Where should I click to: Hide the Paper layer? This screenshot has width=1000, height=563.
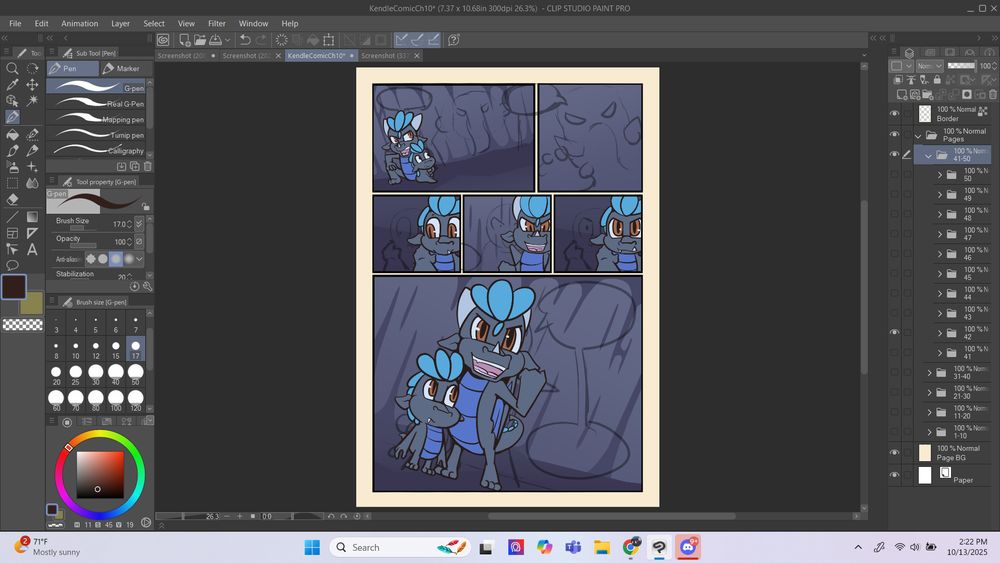pos(895,475)
